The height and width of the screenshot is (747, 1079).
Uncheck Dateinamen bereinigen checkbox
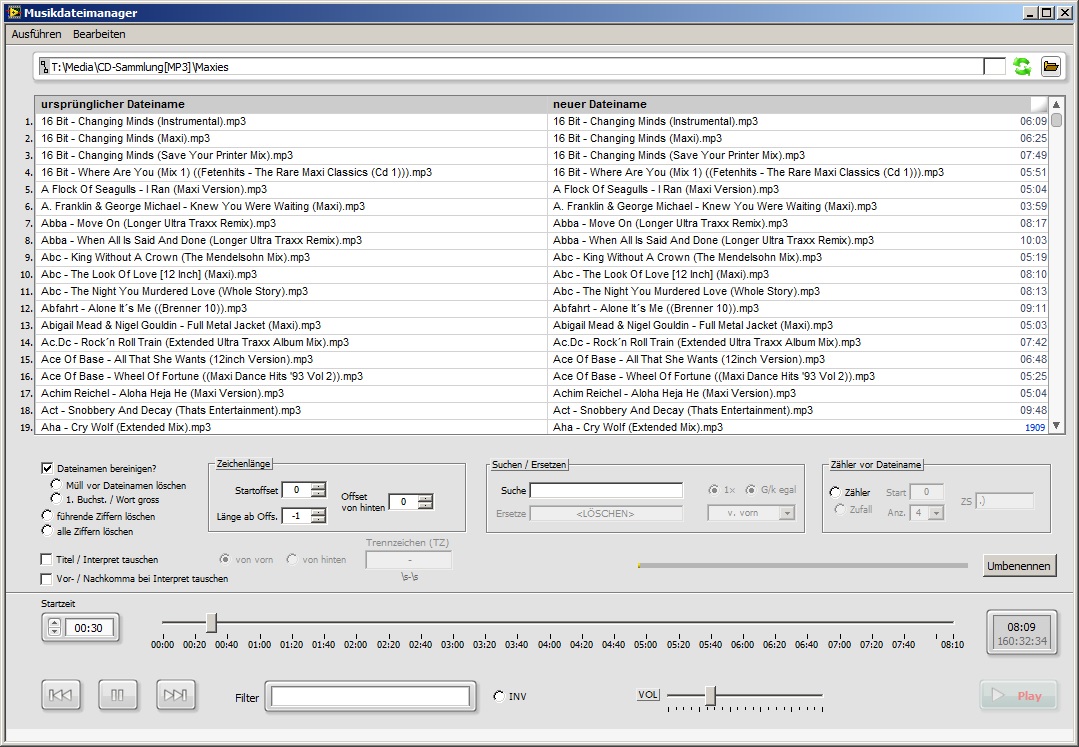pyautogui.click(x=47, y=468)
